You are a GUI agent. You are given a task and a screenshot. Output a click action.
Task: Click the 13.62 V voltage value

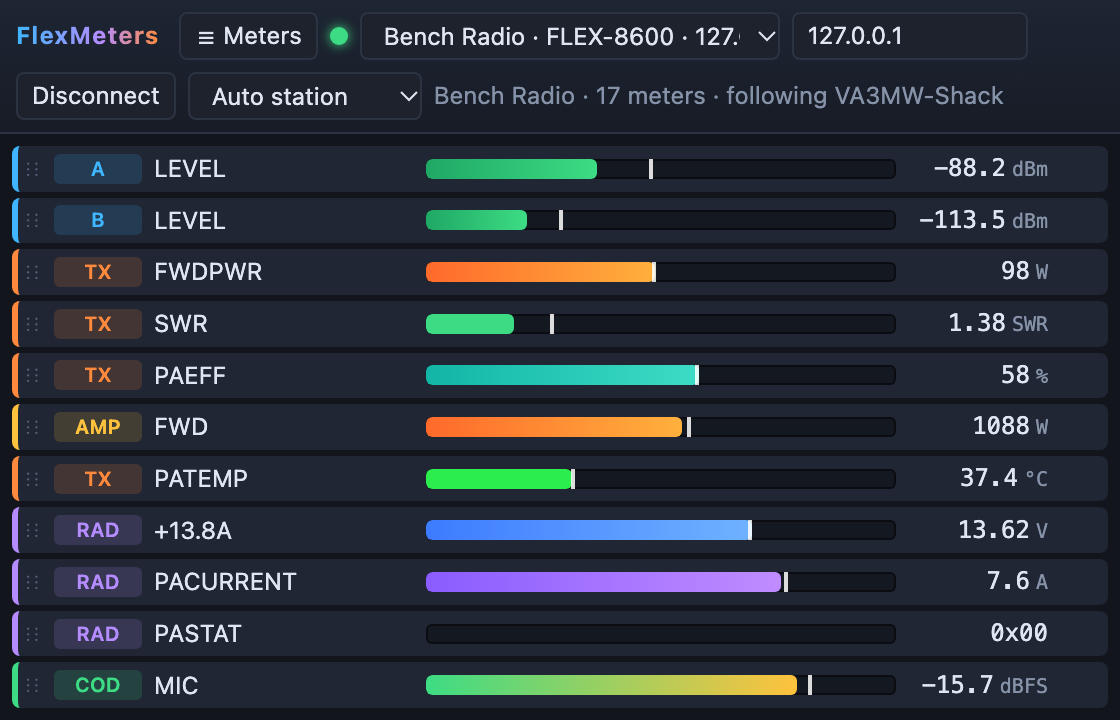[1004, 529]
